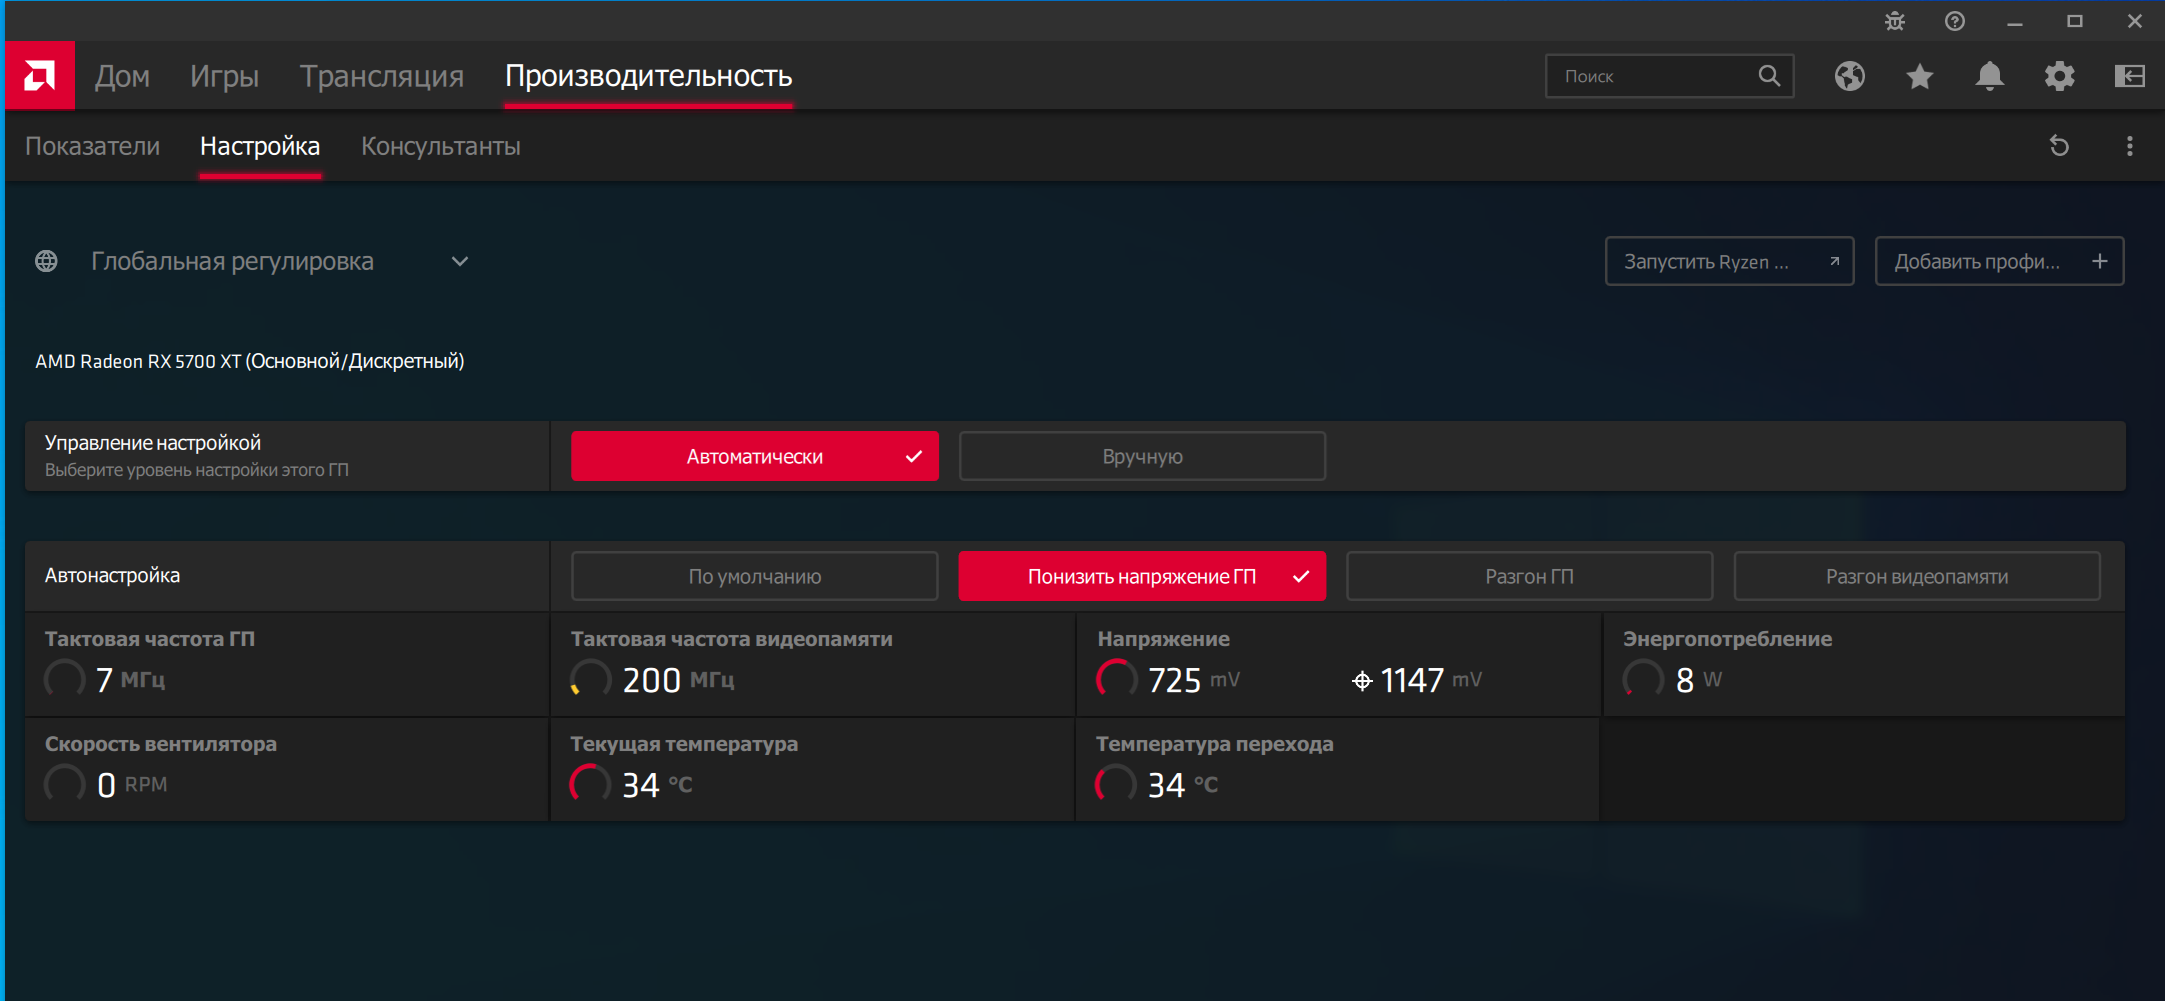Viewport: 2165px width, 1001px height.
Task: Open the Трансляция tab
Action: point(382,76)
